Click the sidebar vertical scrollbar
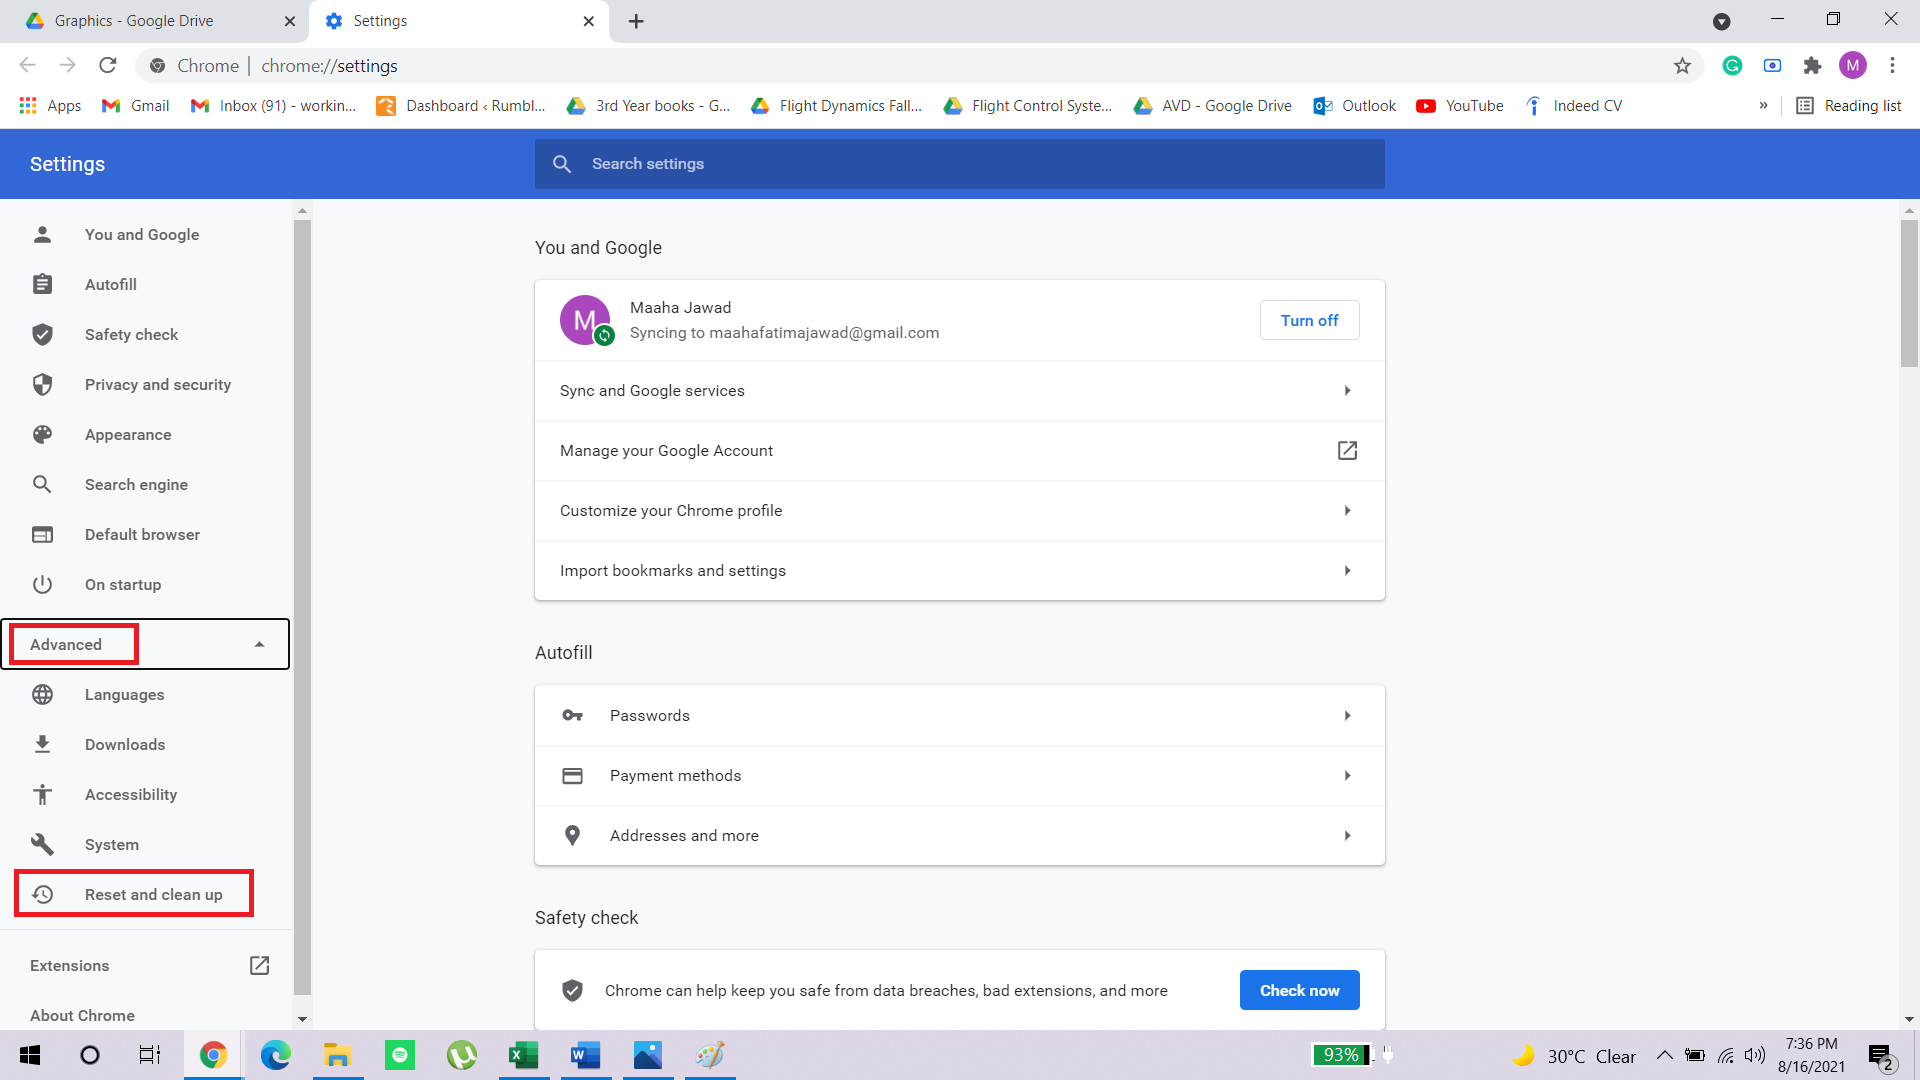Screen dimensions: 1920x1080 pyautogui.click(x=302, y=606)
